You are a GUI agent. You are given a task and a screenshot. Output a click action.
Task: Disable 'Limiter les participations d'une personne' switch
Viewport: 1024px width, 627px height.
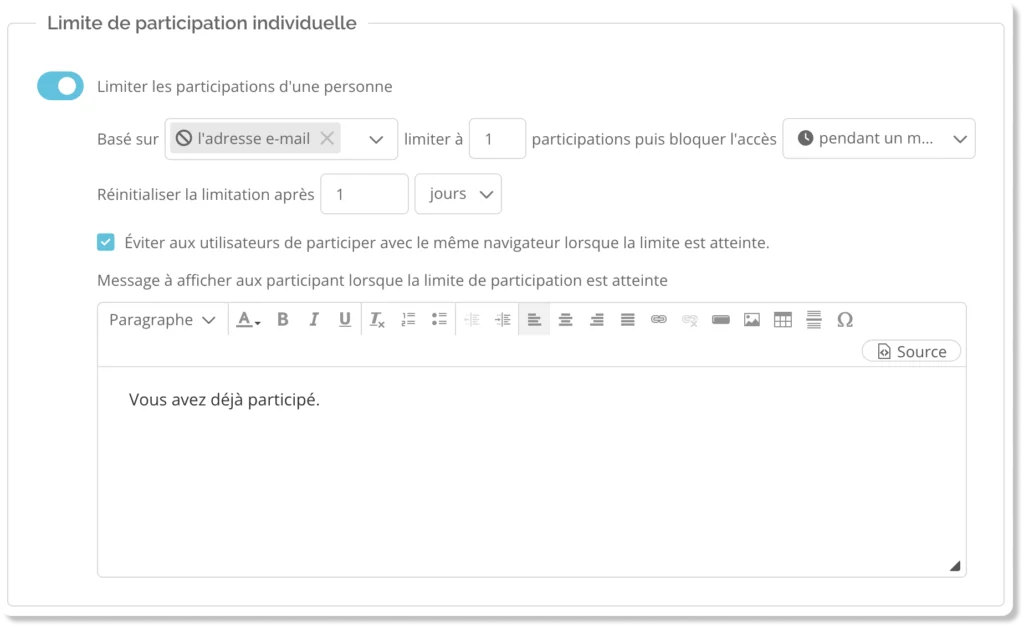[x=60, y=87]
